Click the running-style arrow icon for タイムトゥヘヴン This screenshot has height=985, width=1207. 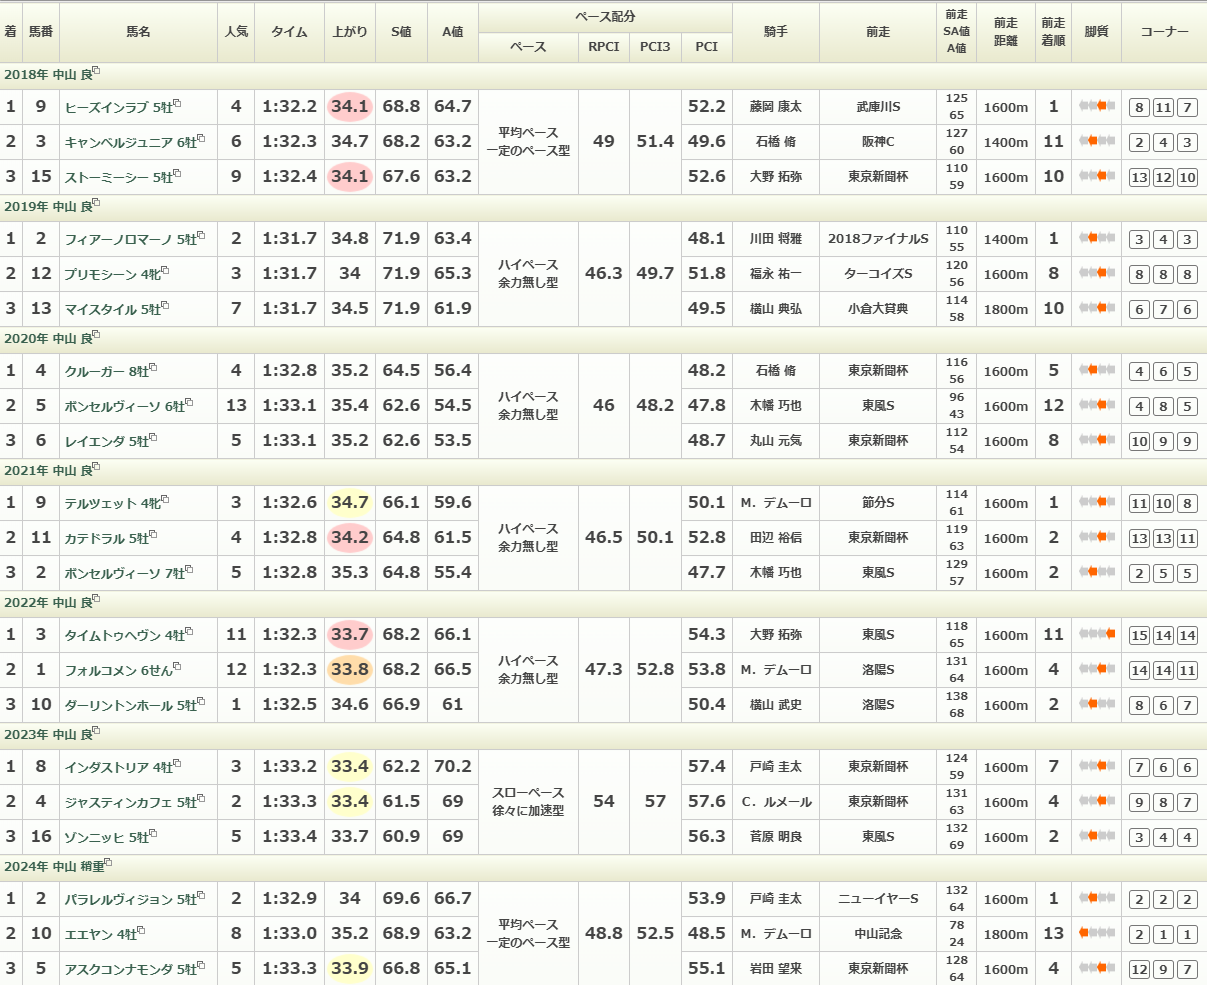coord(1096,634)
